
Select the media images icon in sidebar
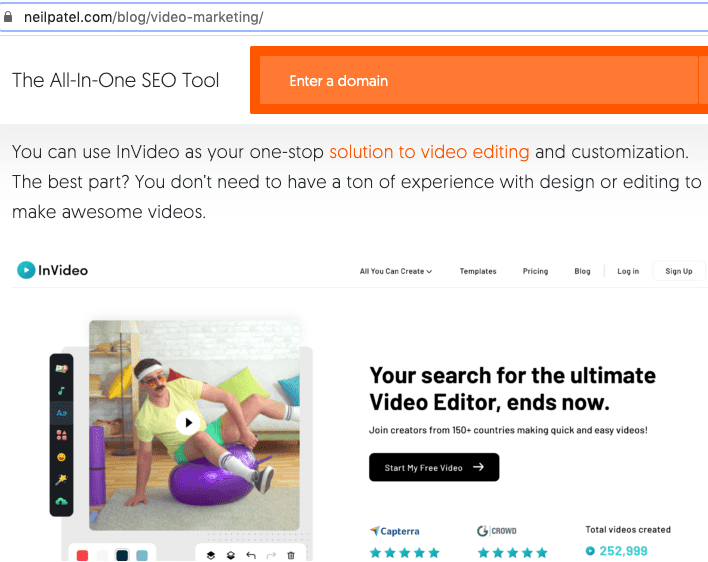61,369
